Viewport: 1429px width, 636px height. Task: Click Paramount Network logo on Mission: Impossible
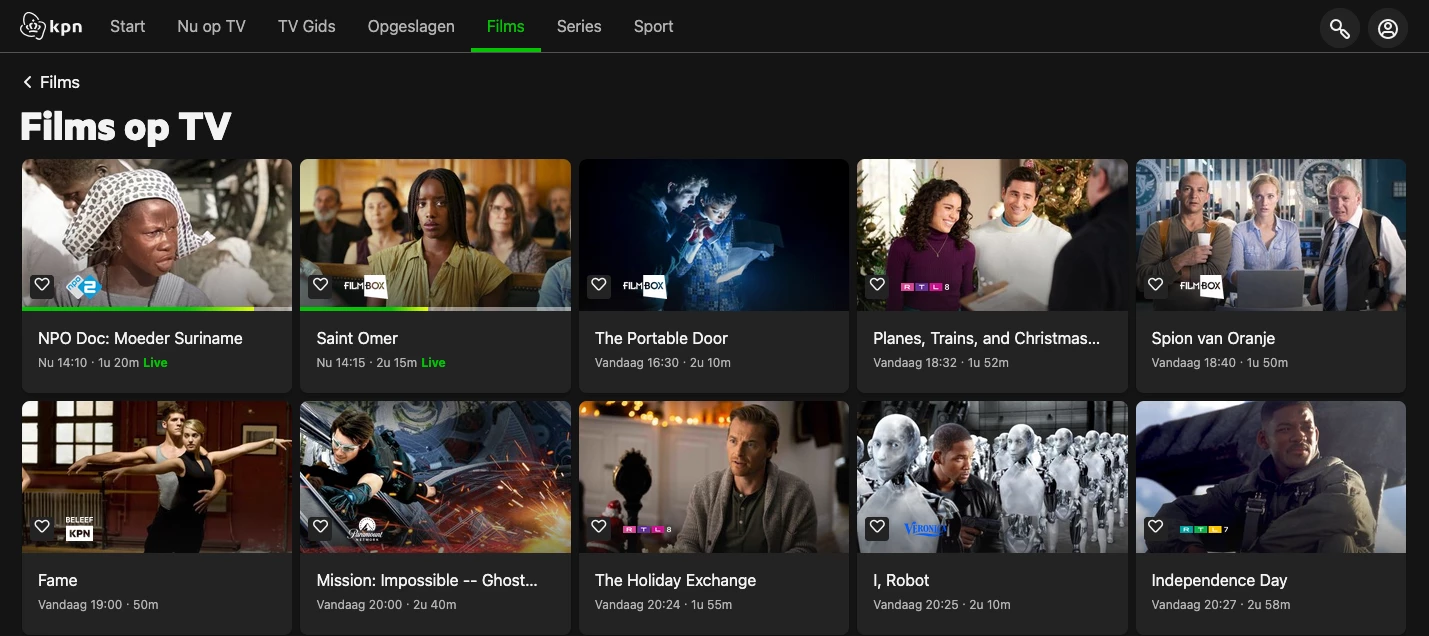coord(365,529)
